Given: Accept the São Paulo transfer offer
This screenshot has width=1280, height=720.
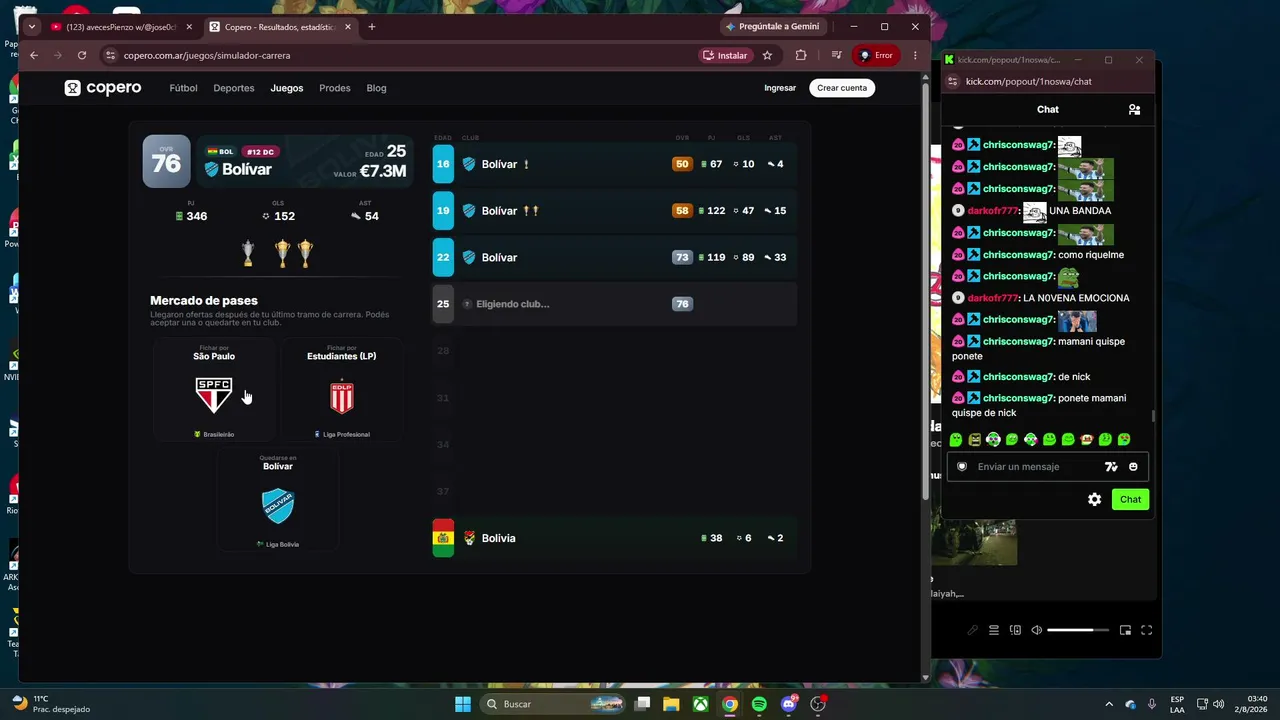Looking at the screenshot, I should pyautogui.click(x=214, y=390).
